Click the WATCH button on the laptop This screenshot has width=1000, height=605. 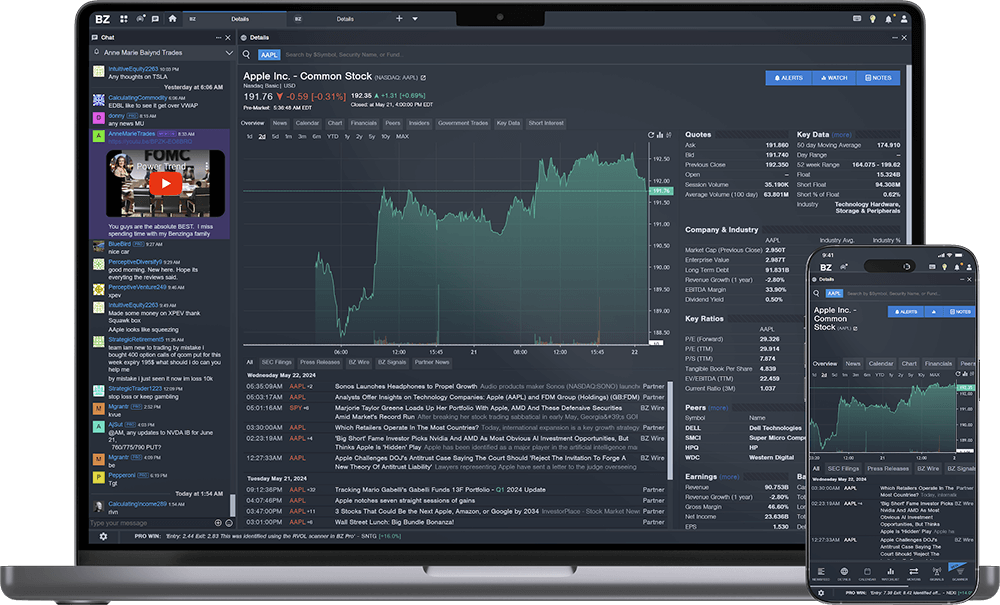(834, 78)
